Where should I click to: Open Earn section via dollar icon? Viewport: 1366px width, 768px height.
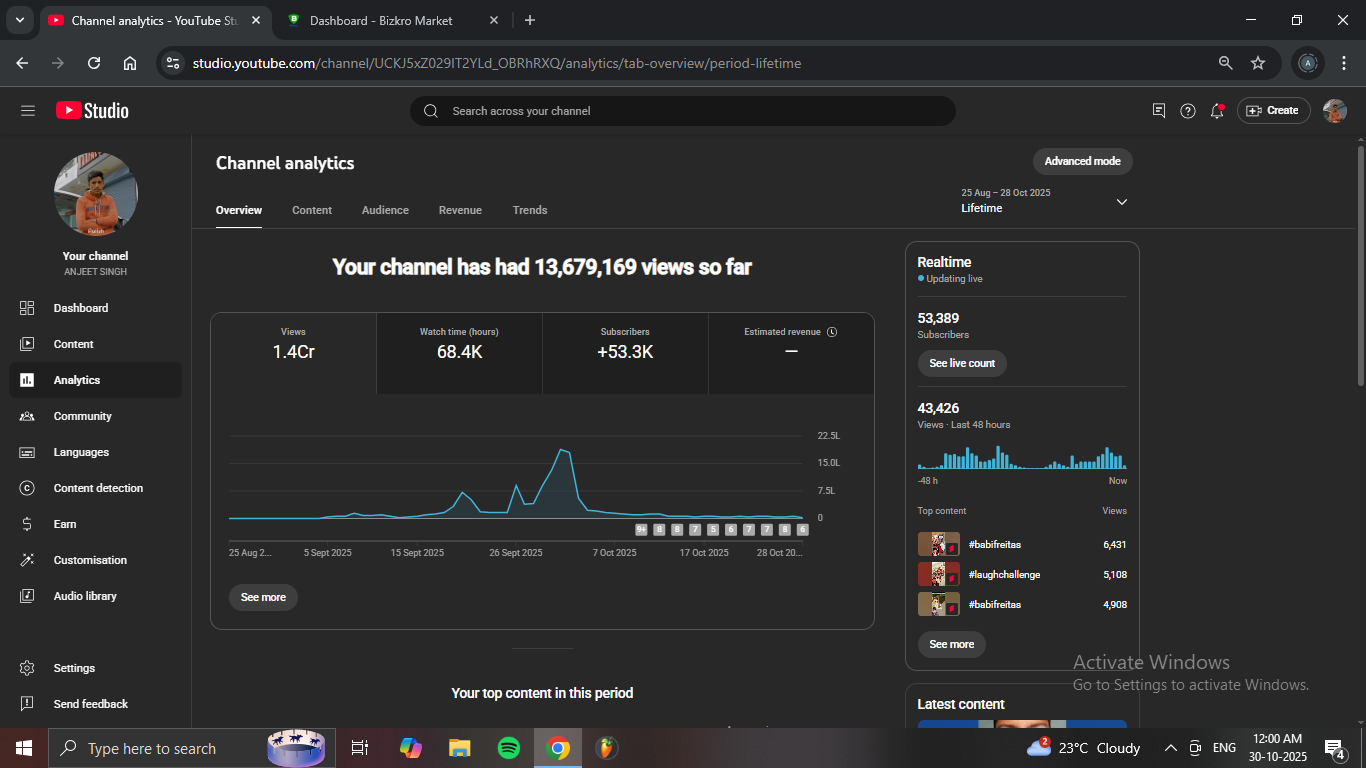[27, 524]
